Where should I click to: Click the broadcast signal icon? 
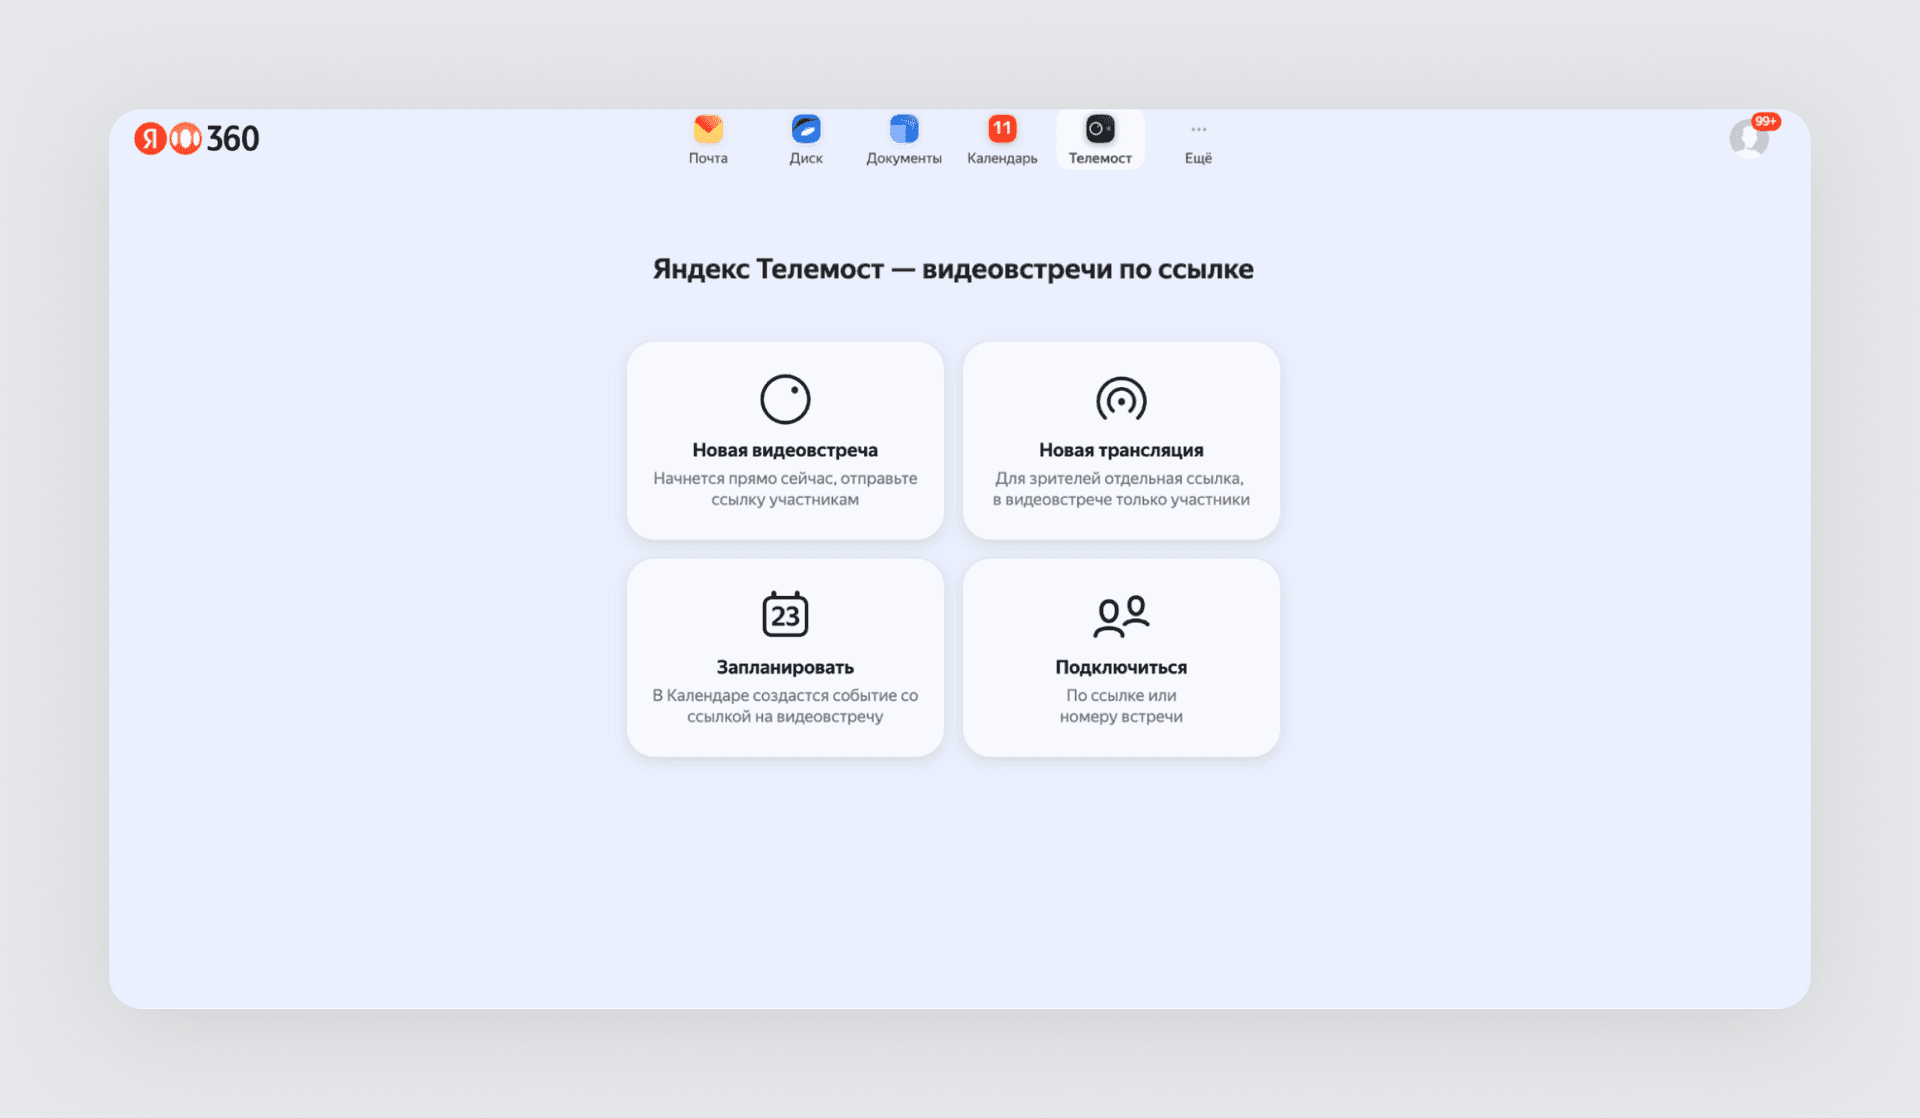coord(1121,399)
